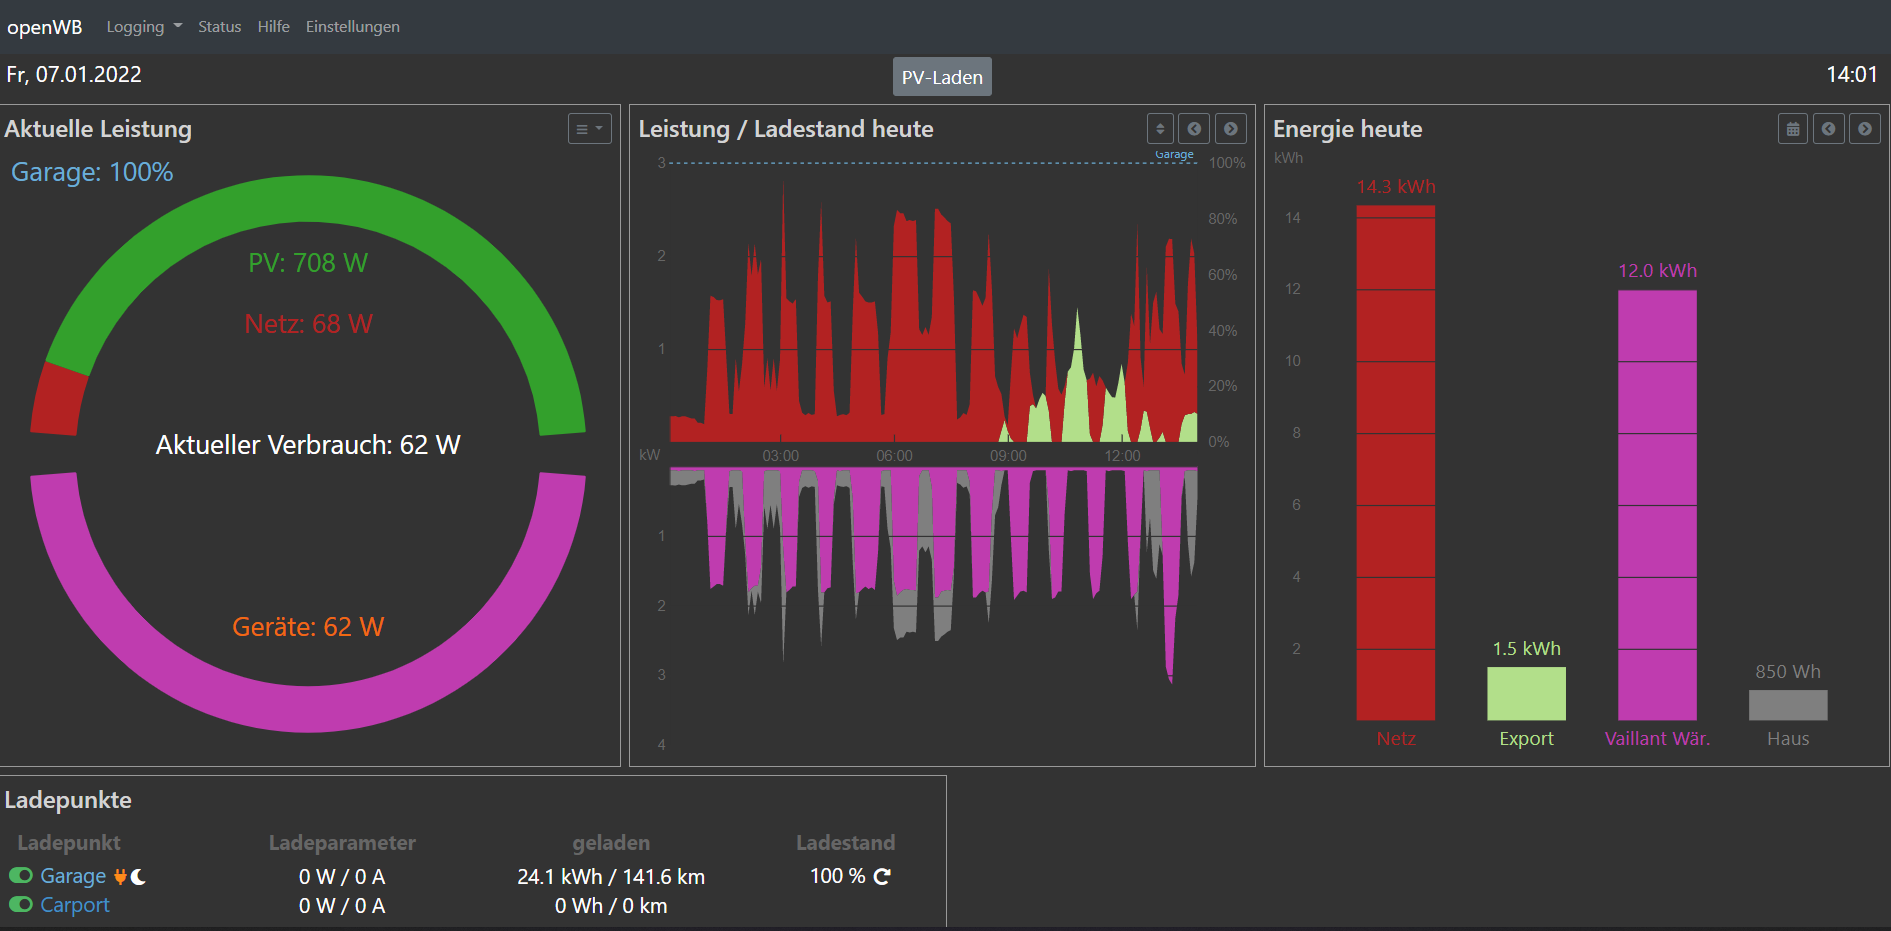Click the red Netz bar in energy chart
The height and width of the screenshot is (931, 1891).
coord(1395,462)
